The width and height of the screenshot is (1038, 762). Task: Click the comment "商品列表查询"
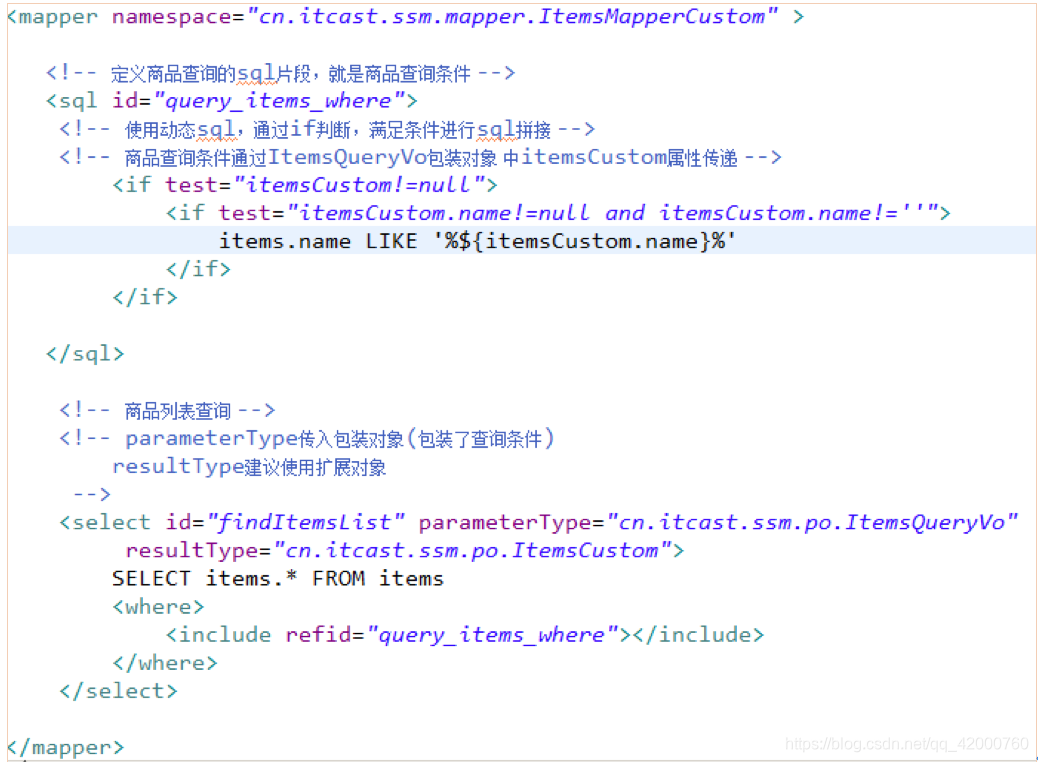167,410
